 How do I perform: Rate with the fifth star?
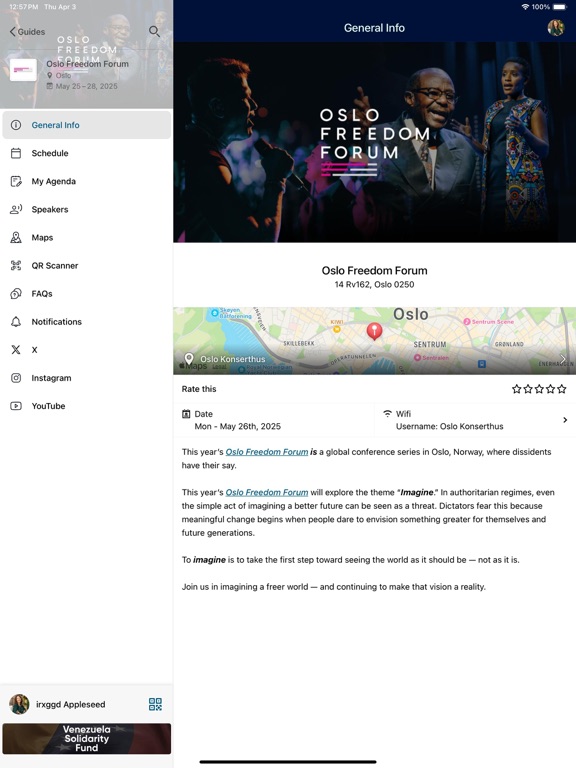pyautogui.click(x=562, y=389)
